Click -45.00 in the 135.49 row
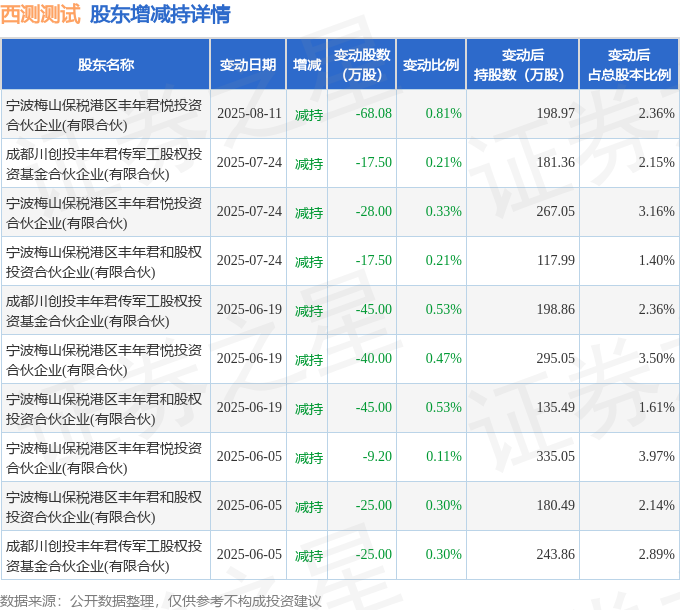 coord(373,408)
